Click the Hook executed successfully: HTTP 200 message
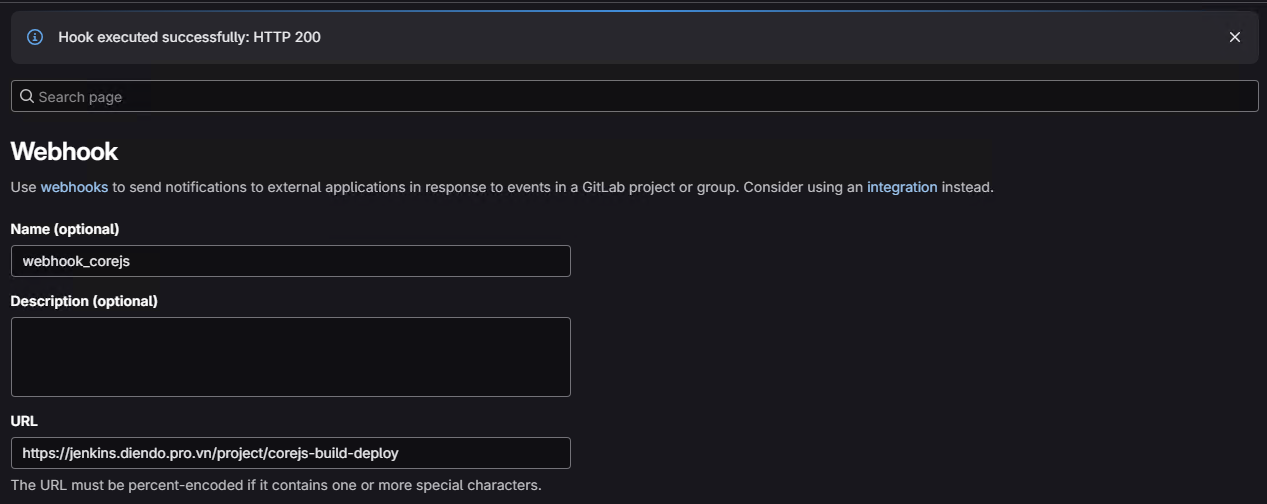 (189, 37)
